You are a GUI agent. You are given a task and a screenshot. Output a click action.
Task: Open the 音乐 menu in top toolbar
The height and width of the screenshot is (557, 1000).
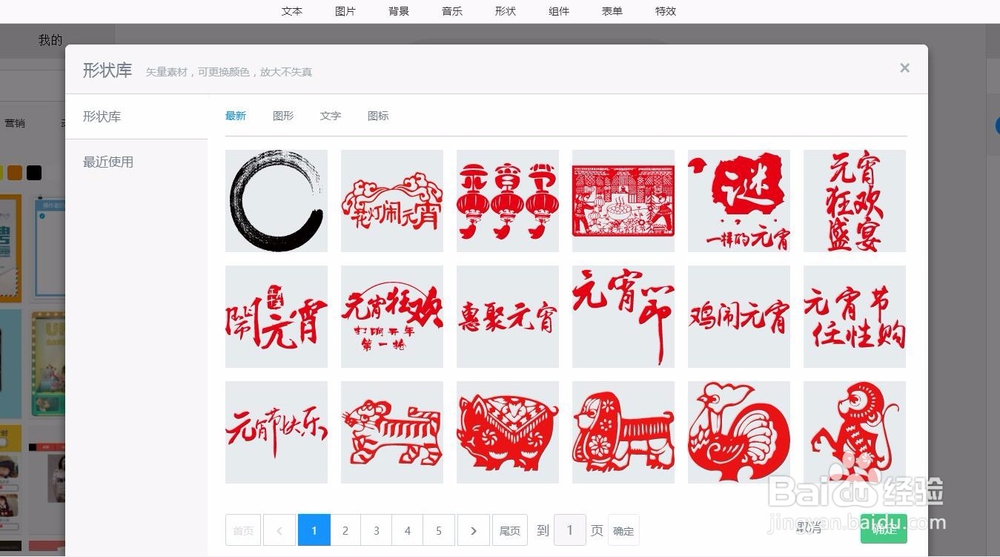(x=452, y=11)
